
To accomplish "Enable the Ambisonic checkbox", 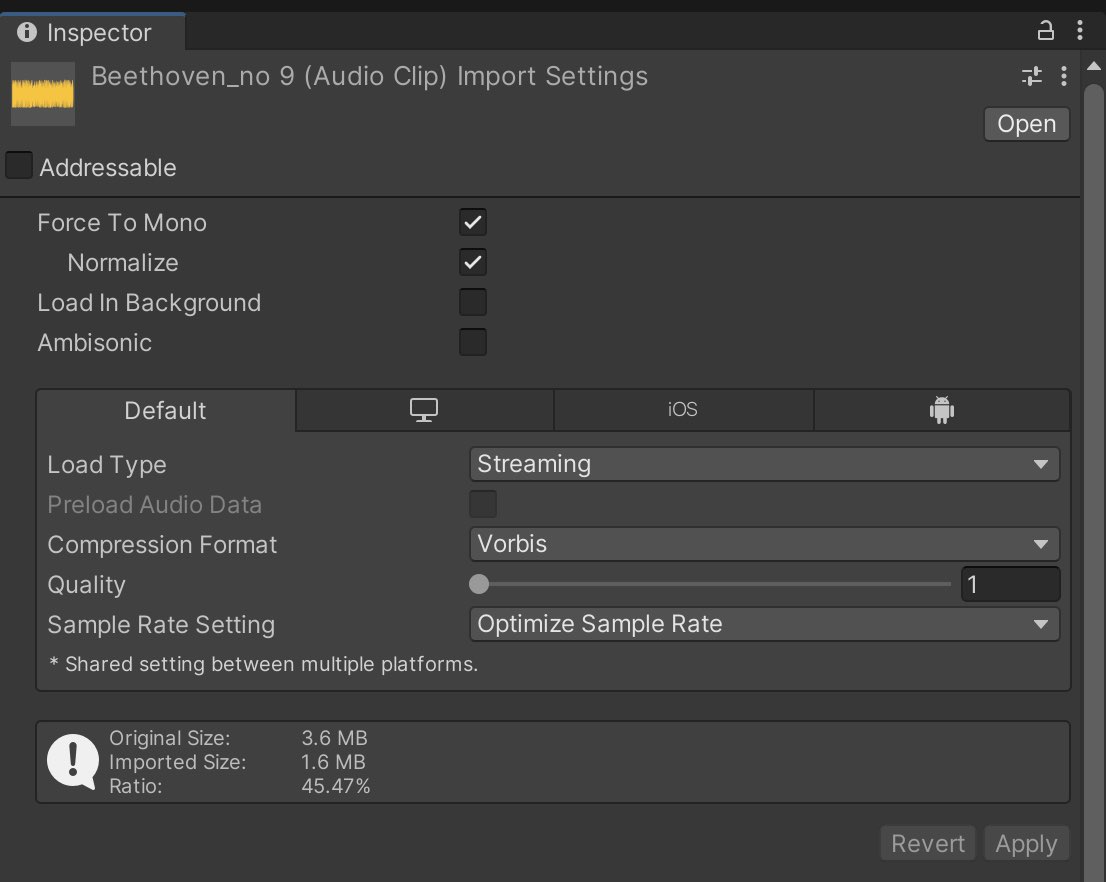I will [473, 342].
